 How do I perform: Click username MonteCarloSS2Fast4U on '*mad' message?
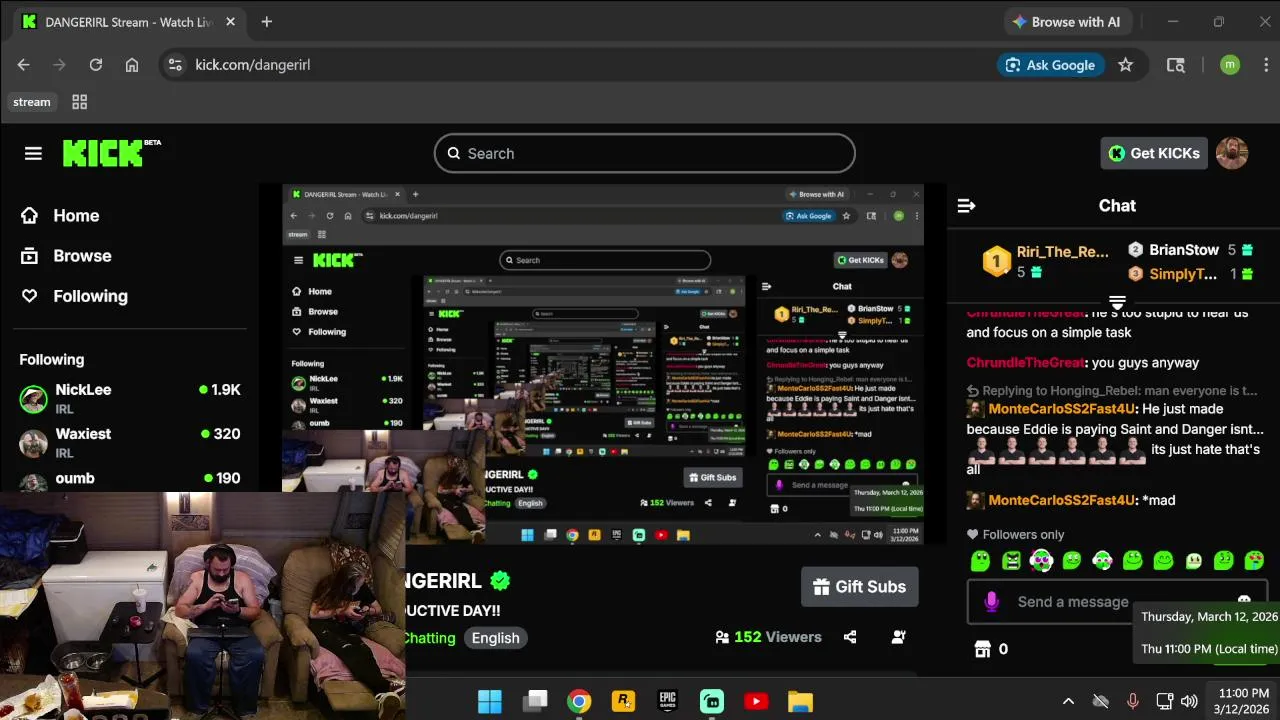[1062, 500]
